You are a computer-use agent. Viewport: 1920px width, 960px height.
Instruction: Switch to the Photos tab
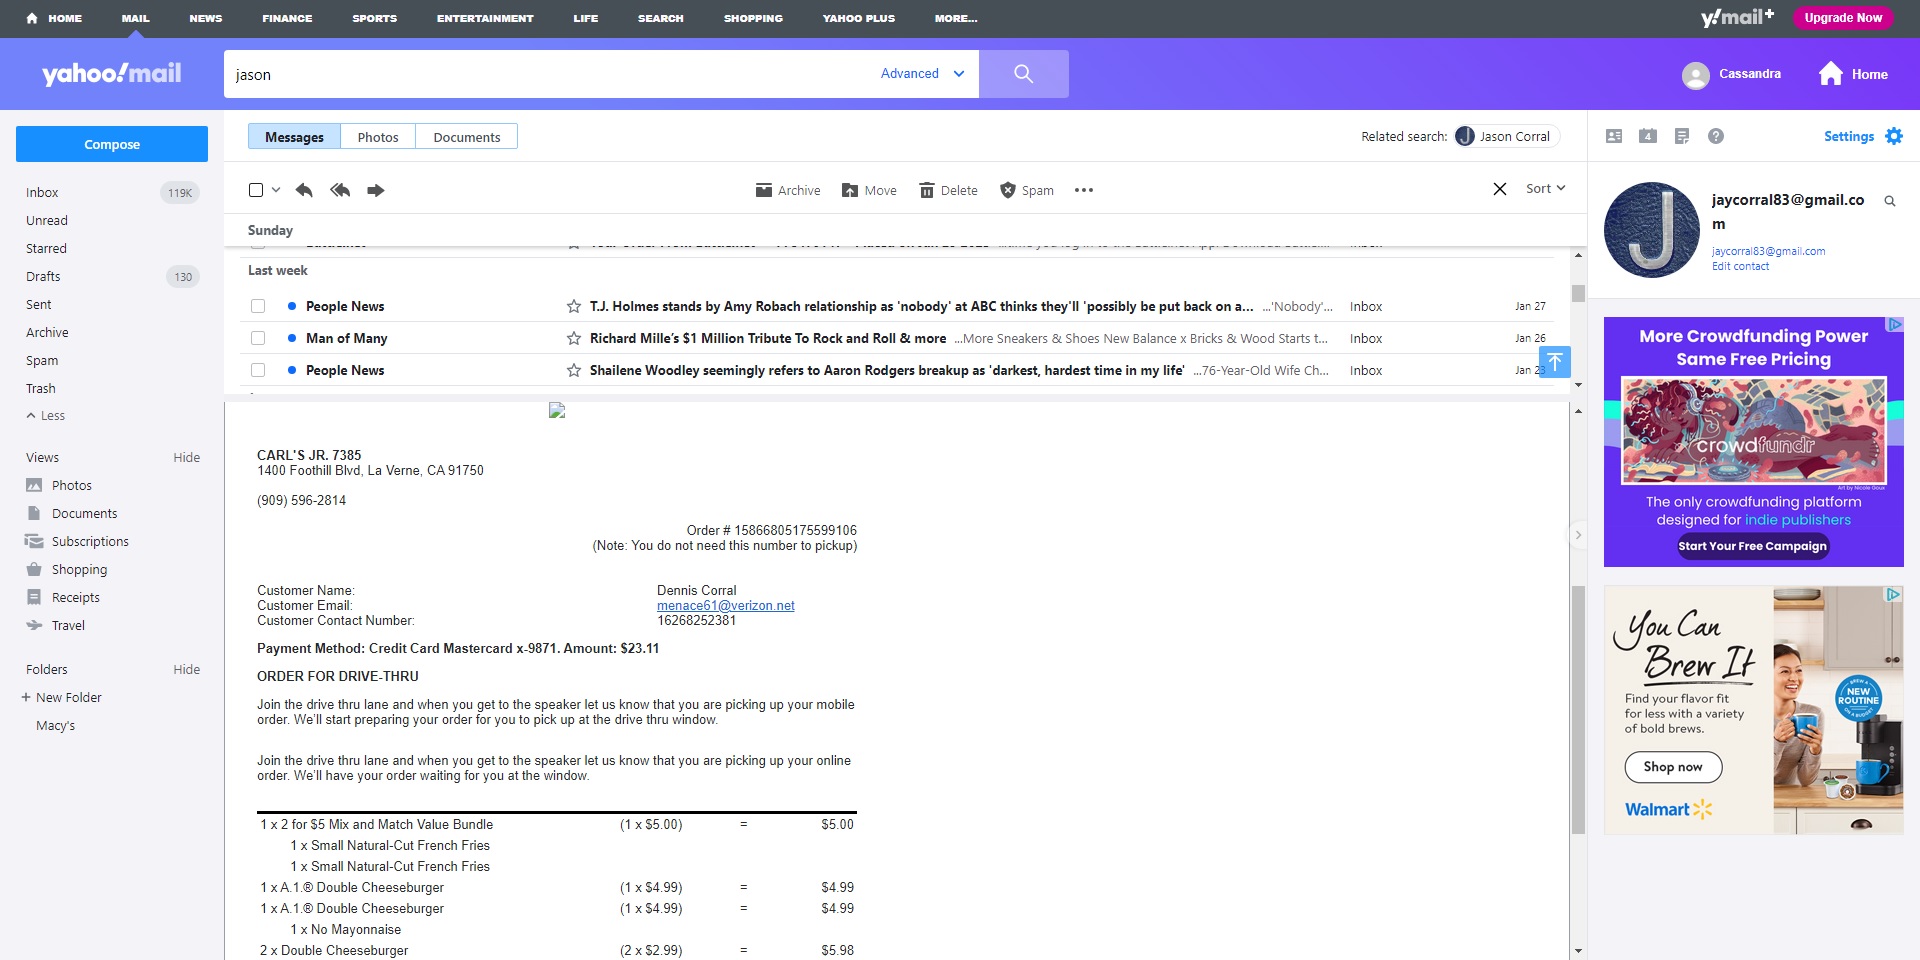[x=378, y=136]
